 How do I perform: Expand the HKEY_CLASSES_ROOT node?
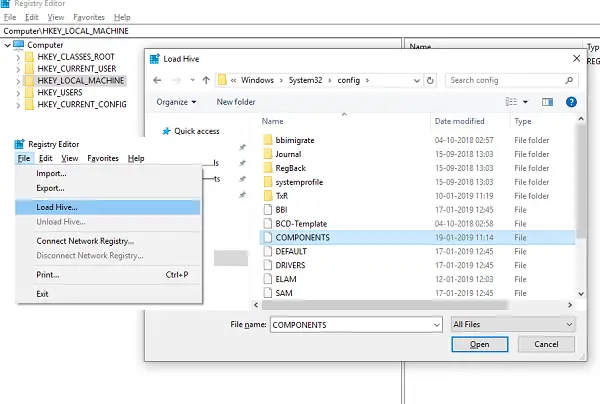click(18, 57)
